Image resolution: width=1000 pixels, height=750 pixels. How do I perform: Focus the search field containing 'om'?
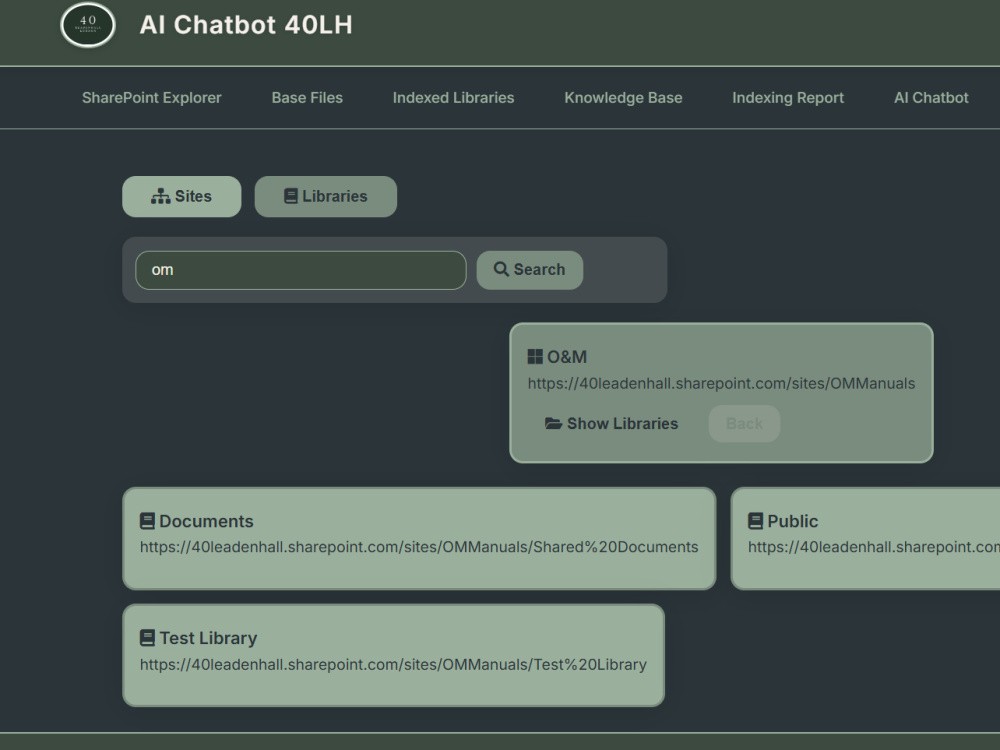click(301, 270)
